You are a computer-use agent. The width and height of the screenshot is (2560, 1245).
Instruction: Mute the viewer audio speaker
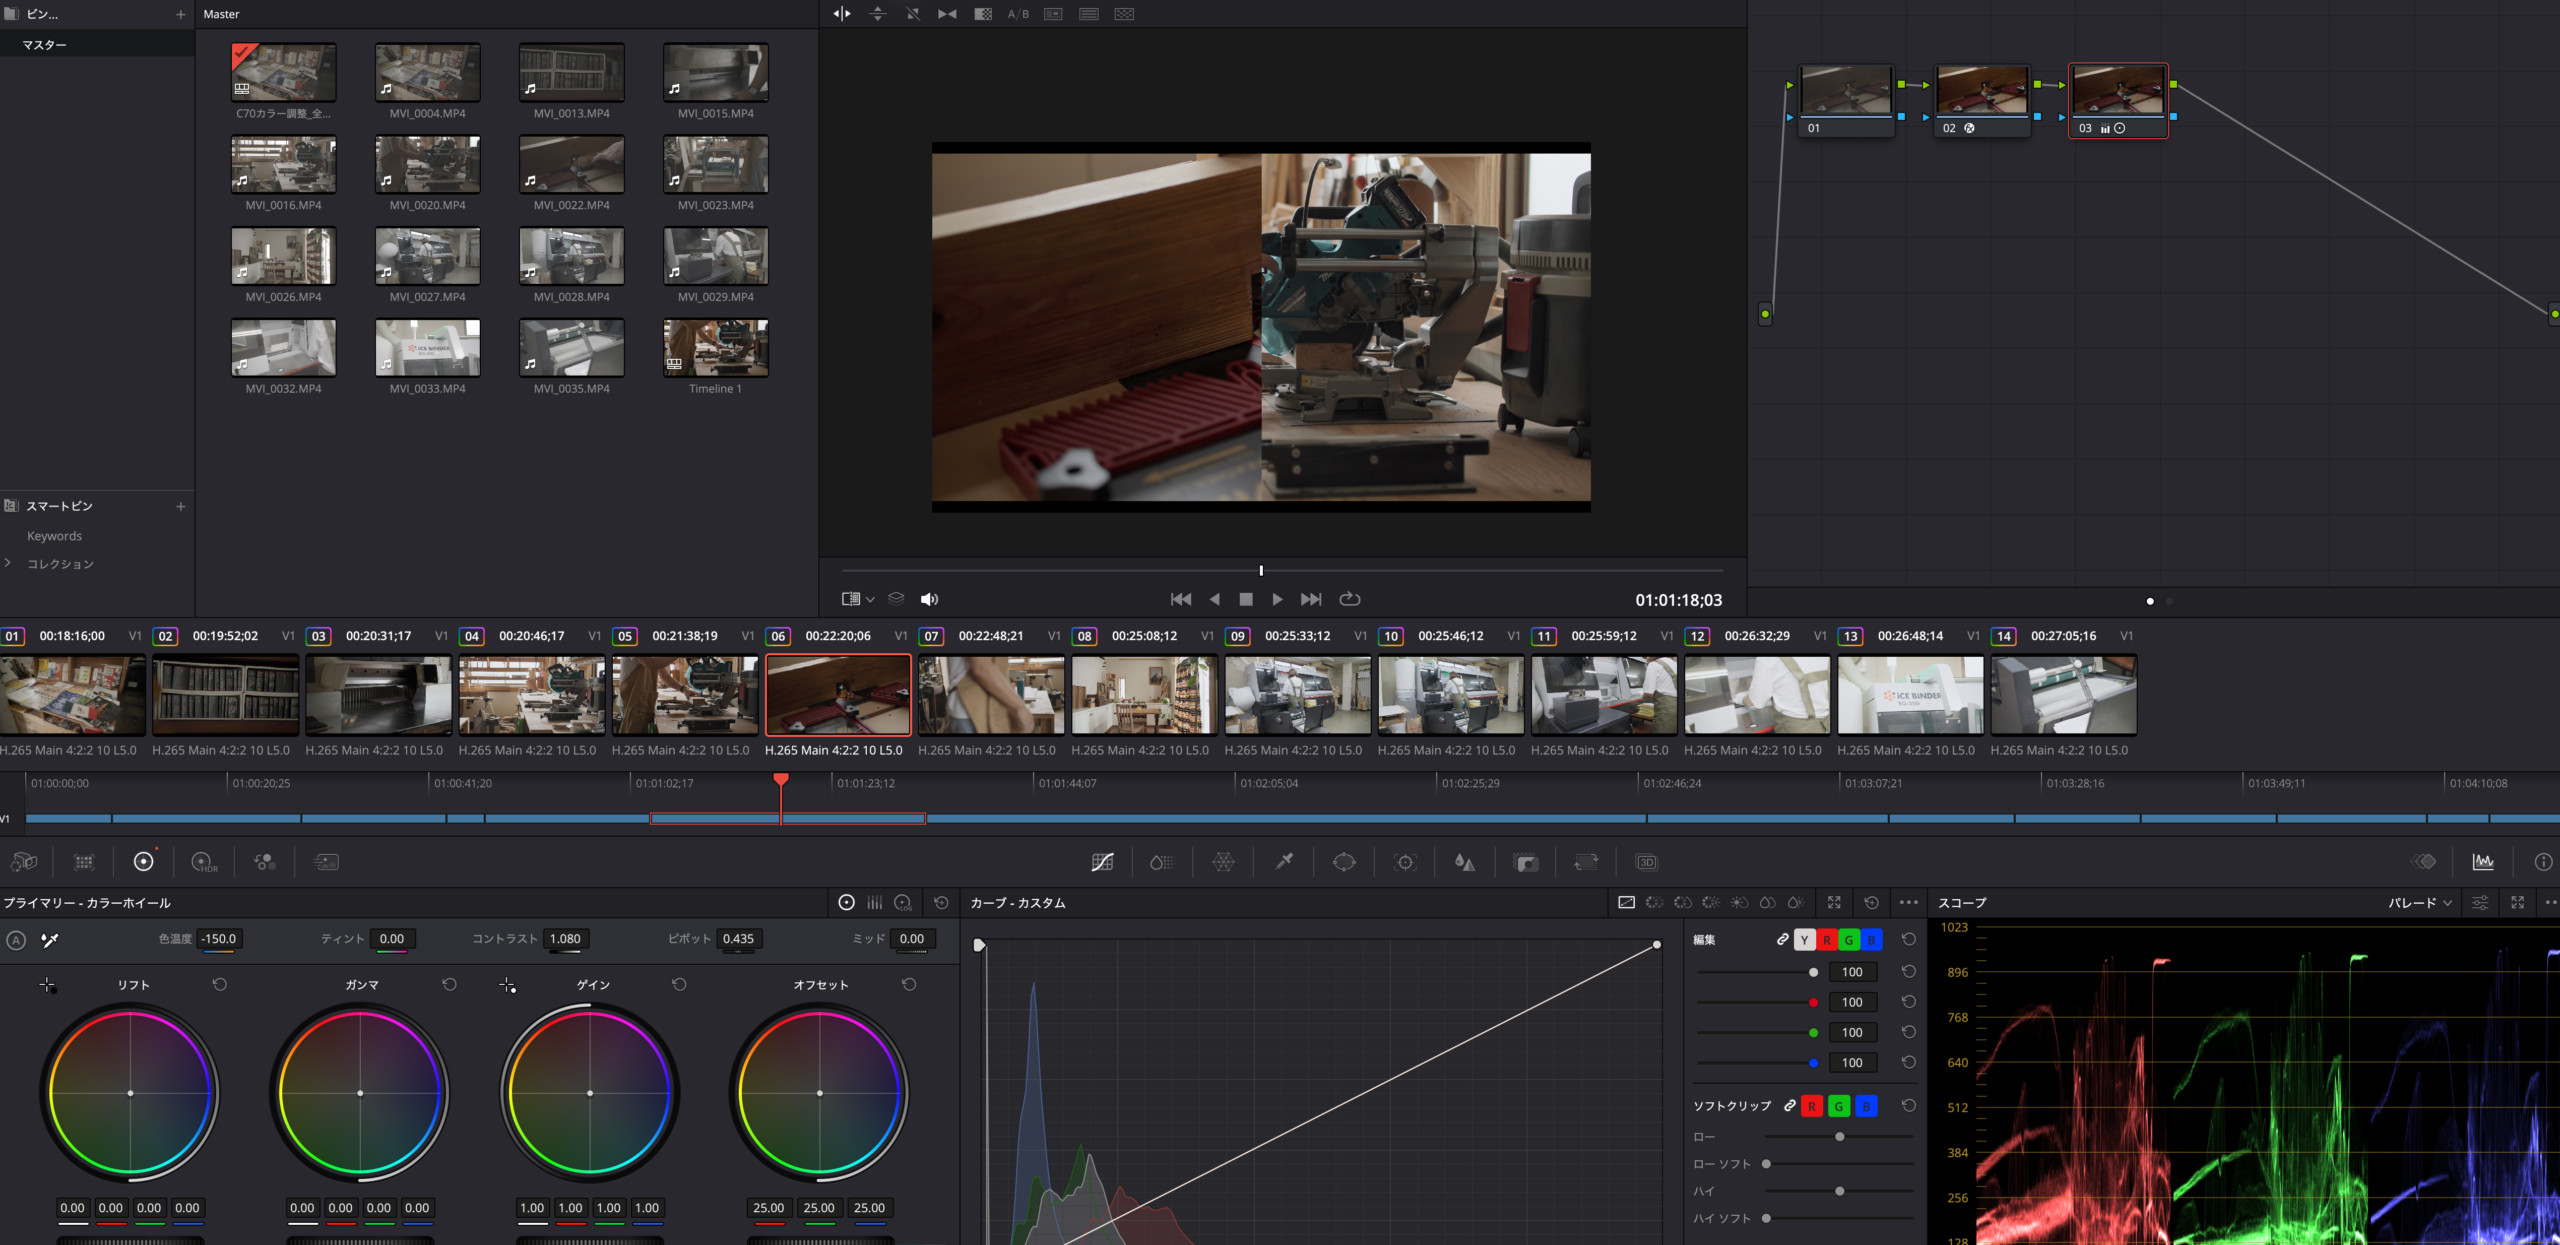[x=929, y=599]
